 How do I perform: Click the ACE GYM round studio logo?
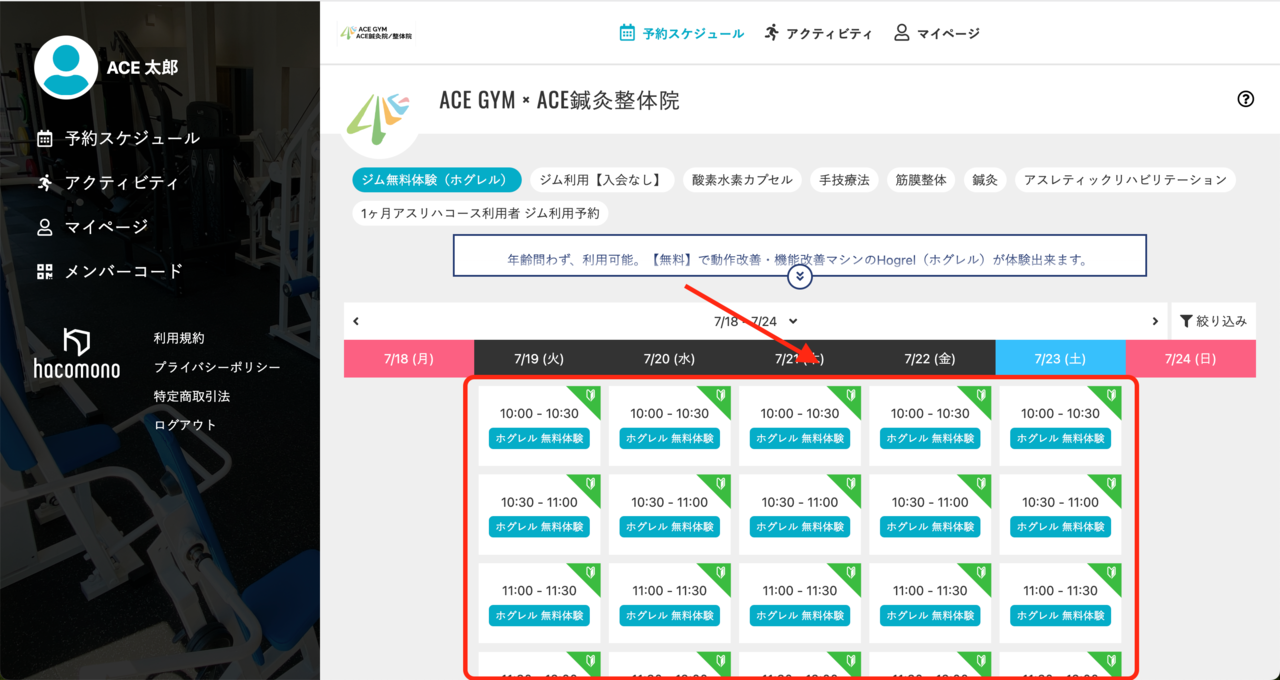click(x=379, y=118)
